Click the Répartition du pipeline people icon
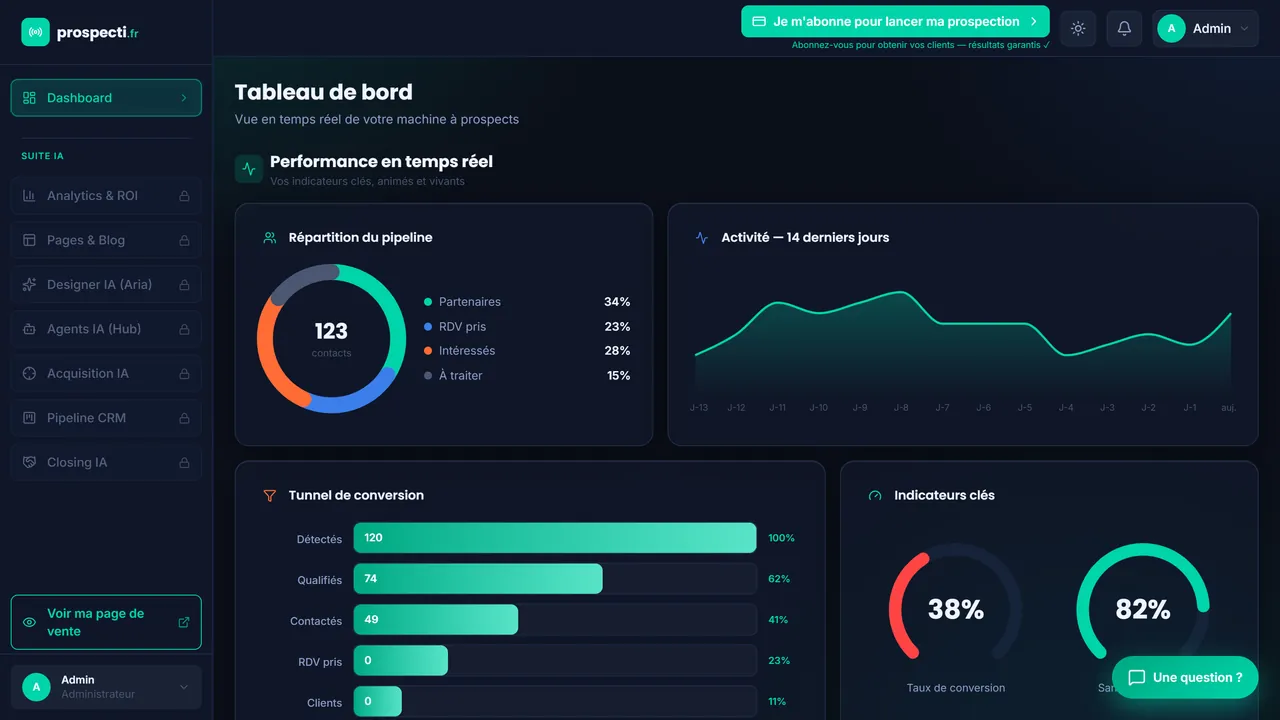Image resolution: width=1280 pixels, height=720 pixels. [x=270, y=238]
